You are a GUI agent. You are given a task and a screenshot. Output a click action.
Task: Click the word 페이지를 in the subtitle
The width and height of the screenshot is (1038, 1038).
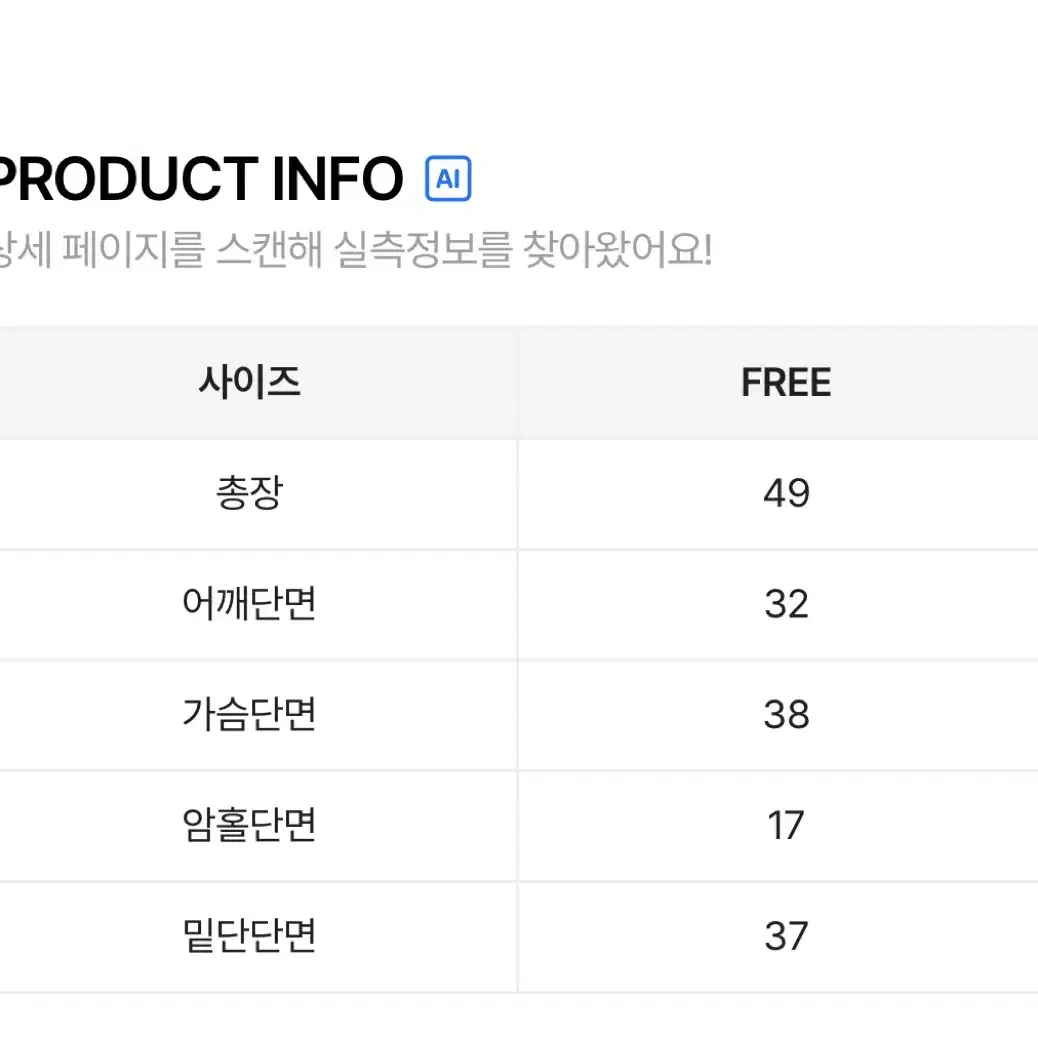click(x=134, y=250)
